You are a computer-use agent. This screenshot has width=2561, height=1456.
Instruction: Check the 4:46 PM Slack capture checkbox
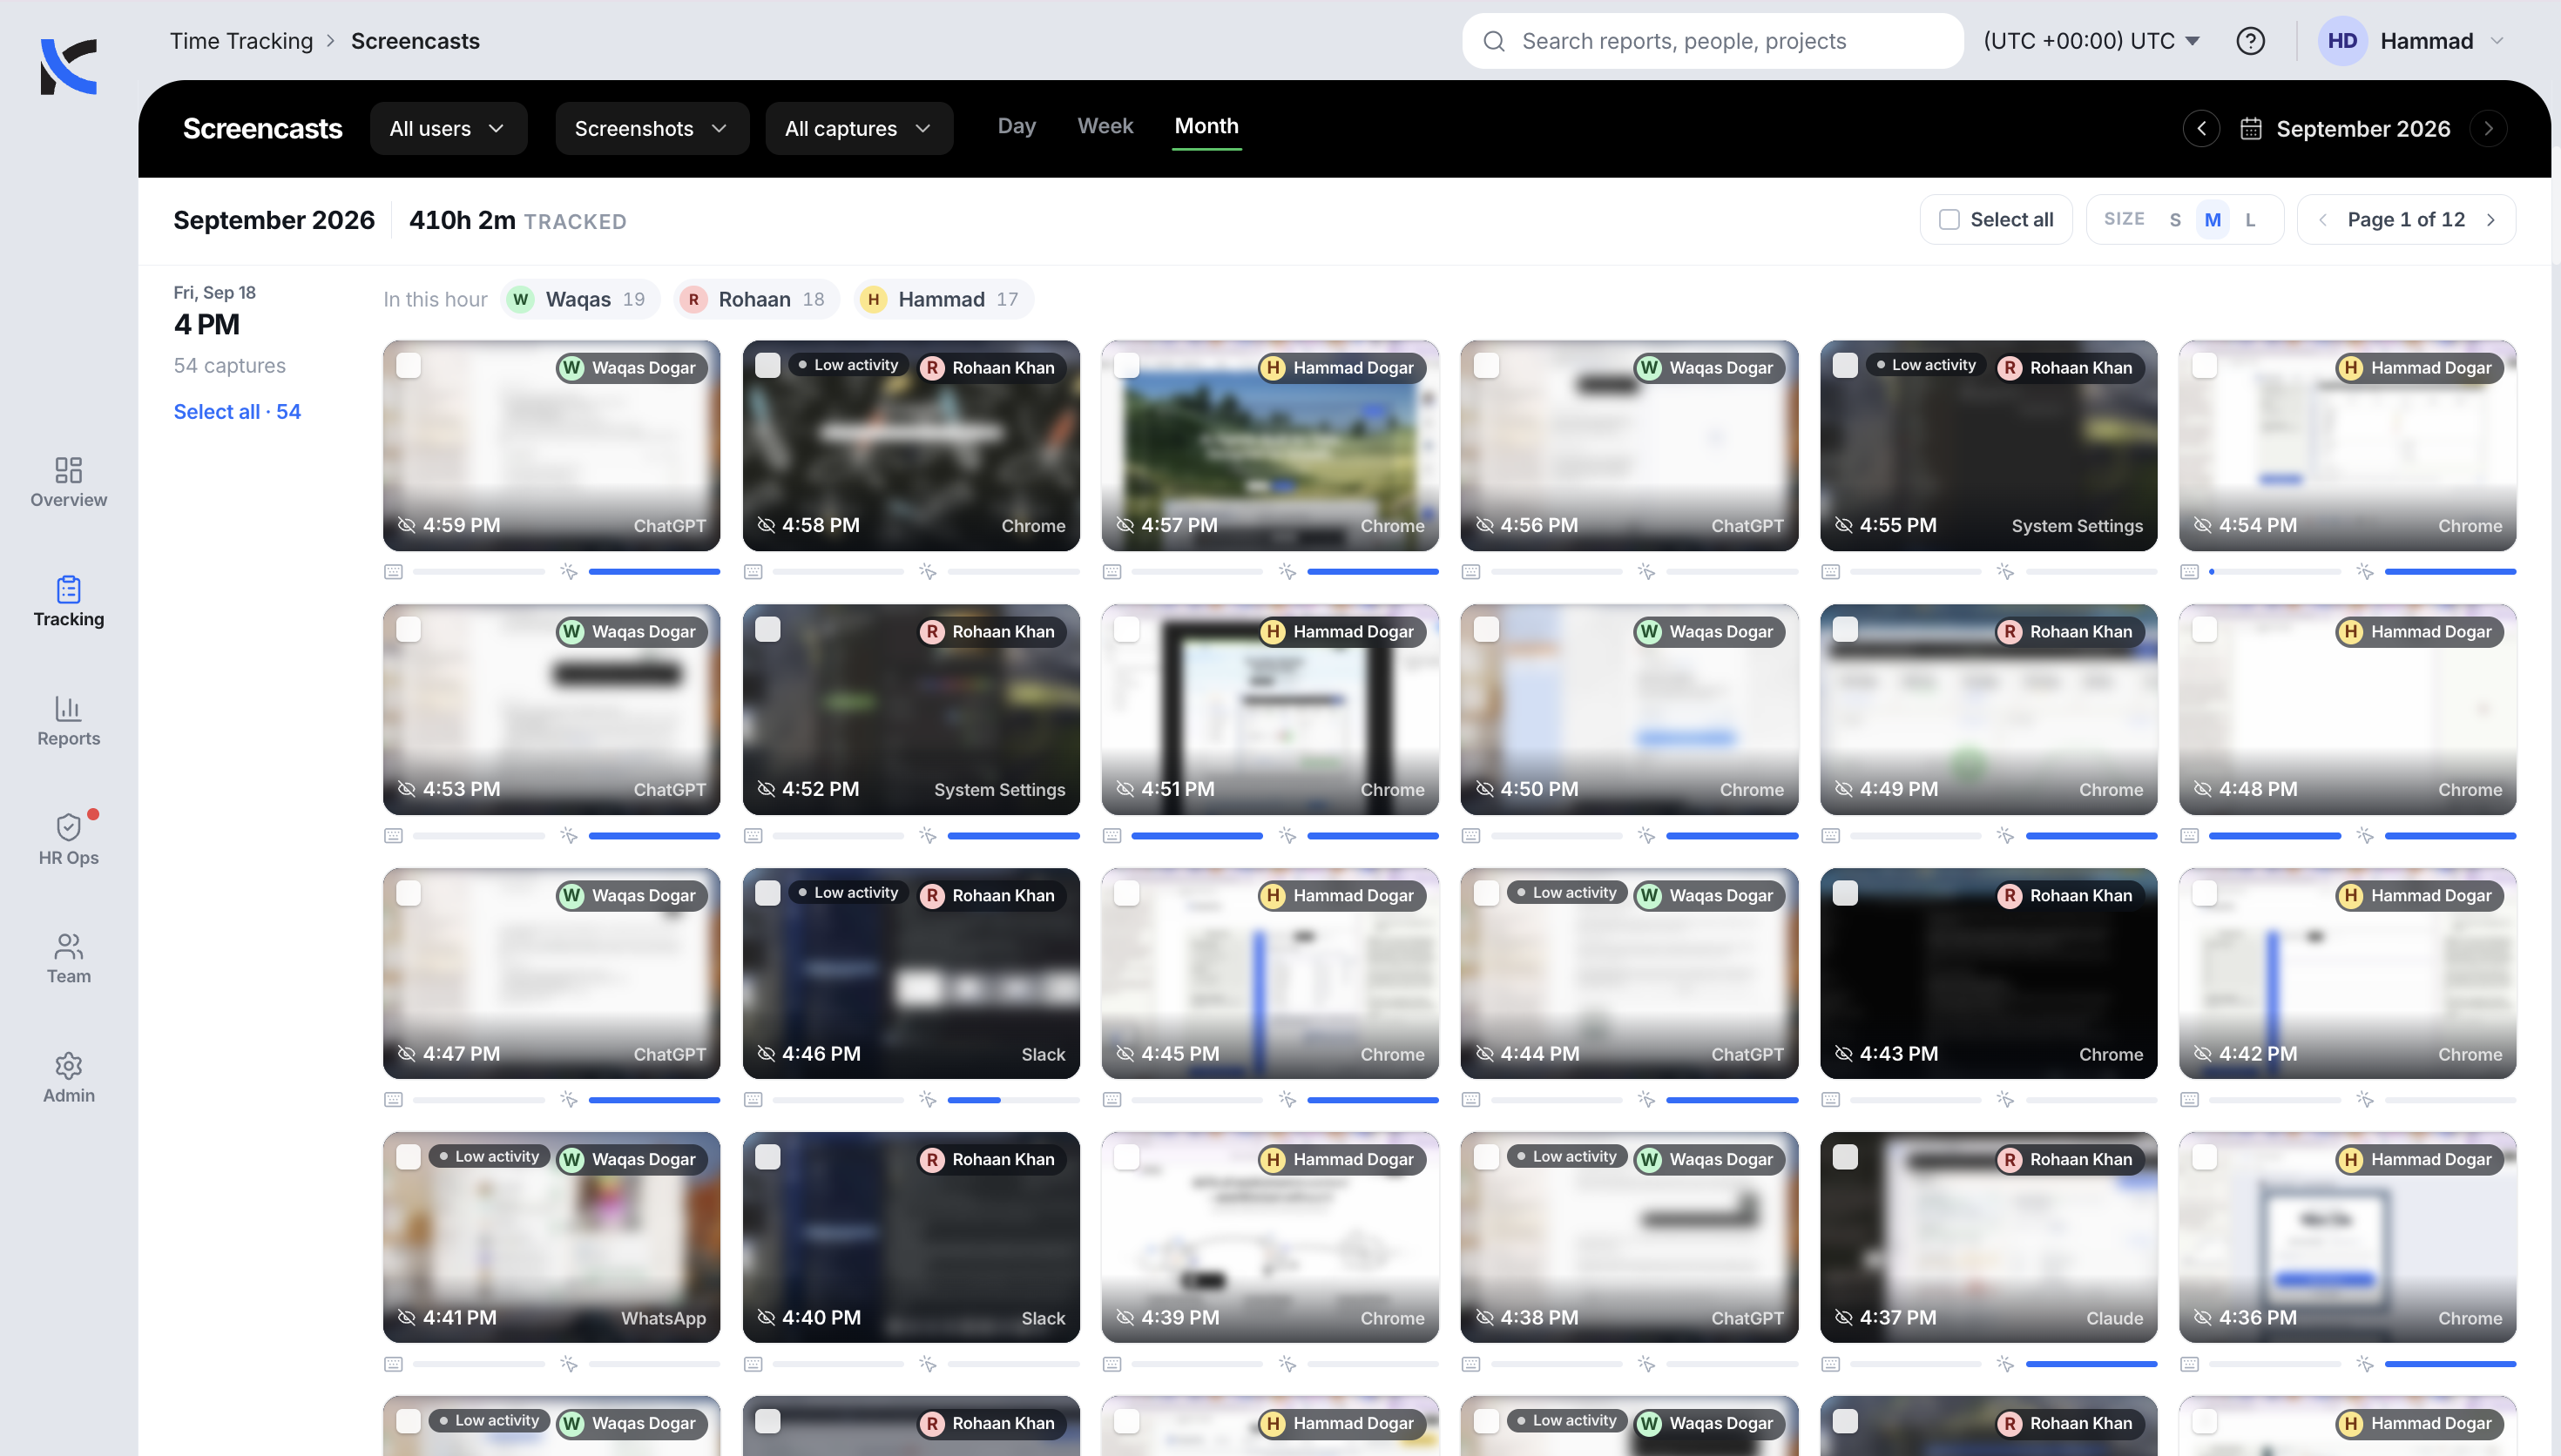pos(767,894)
